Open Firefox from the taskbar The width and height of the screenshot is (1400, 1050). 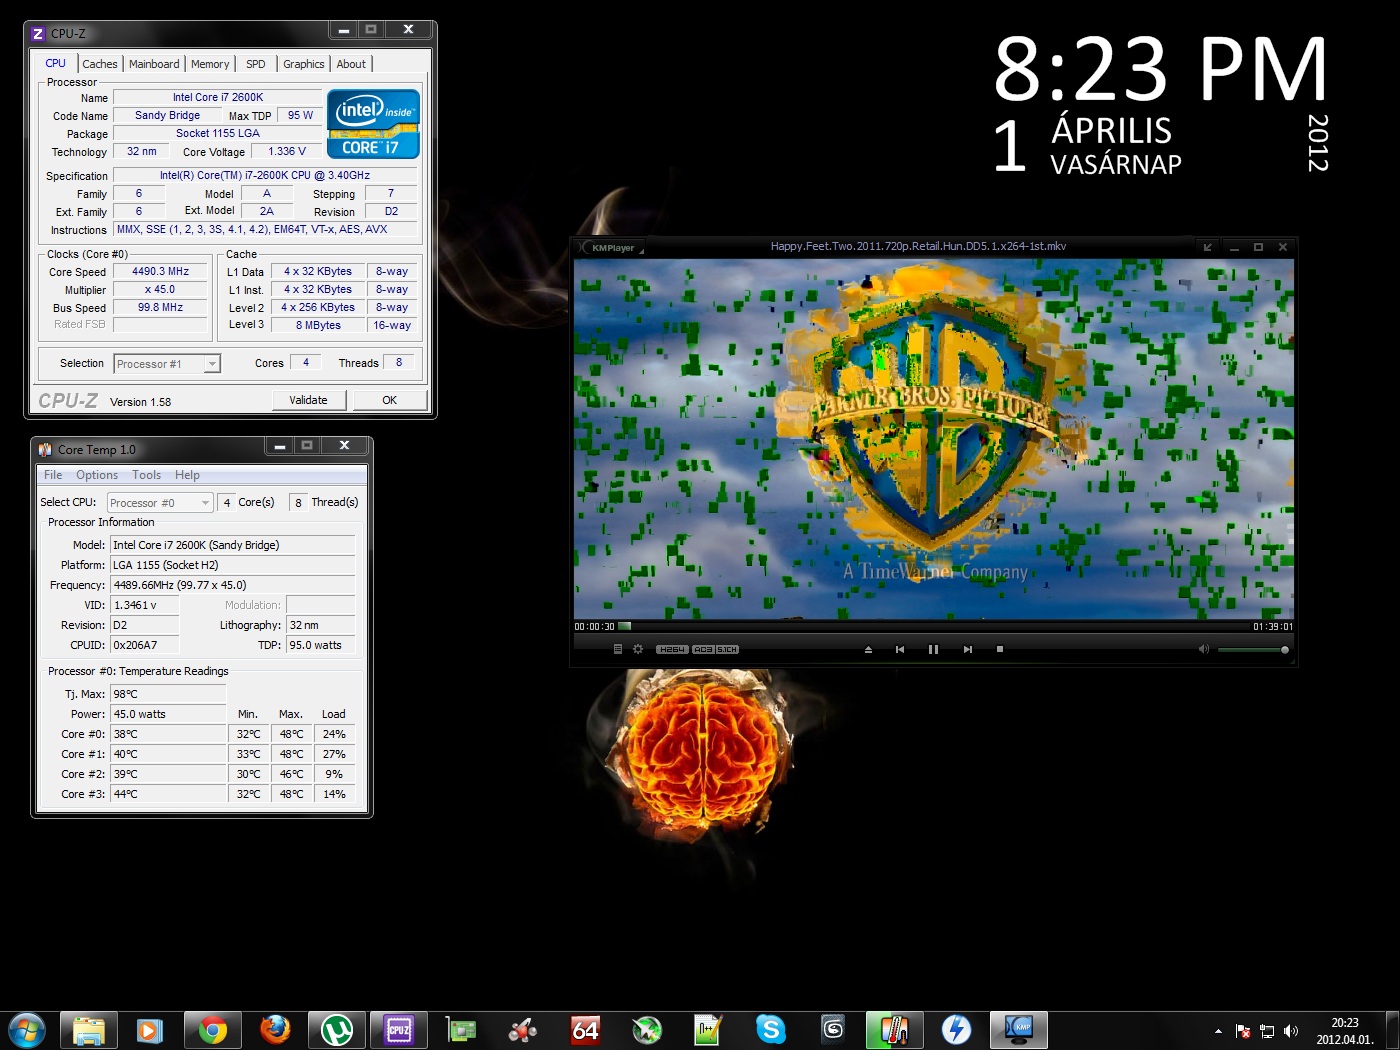click(275, 1030)
